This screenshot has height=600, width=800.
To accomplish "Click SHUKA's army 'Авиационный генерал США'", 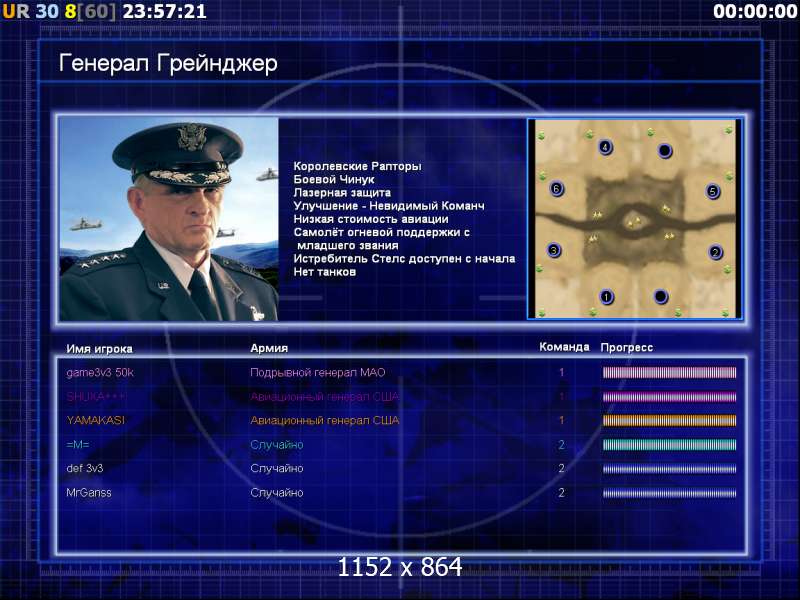I will click(x=324, y=396).
